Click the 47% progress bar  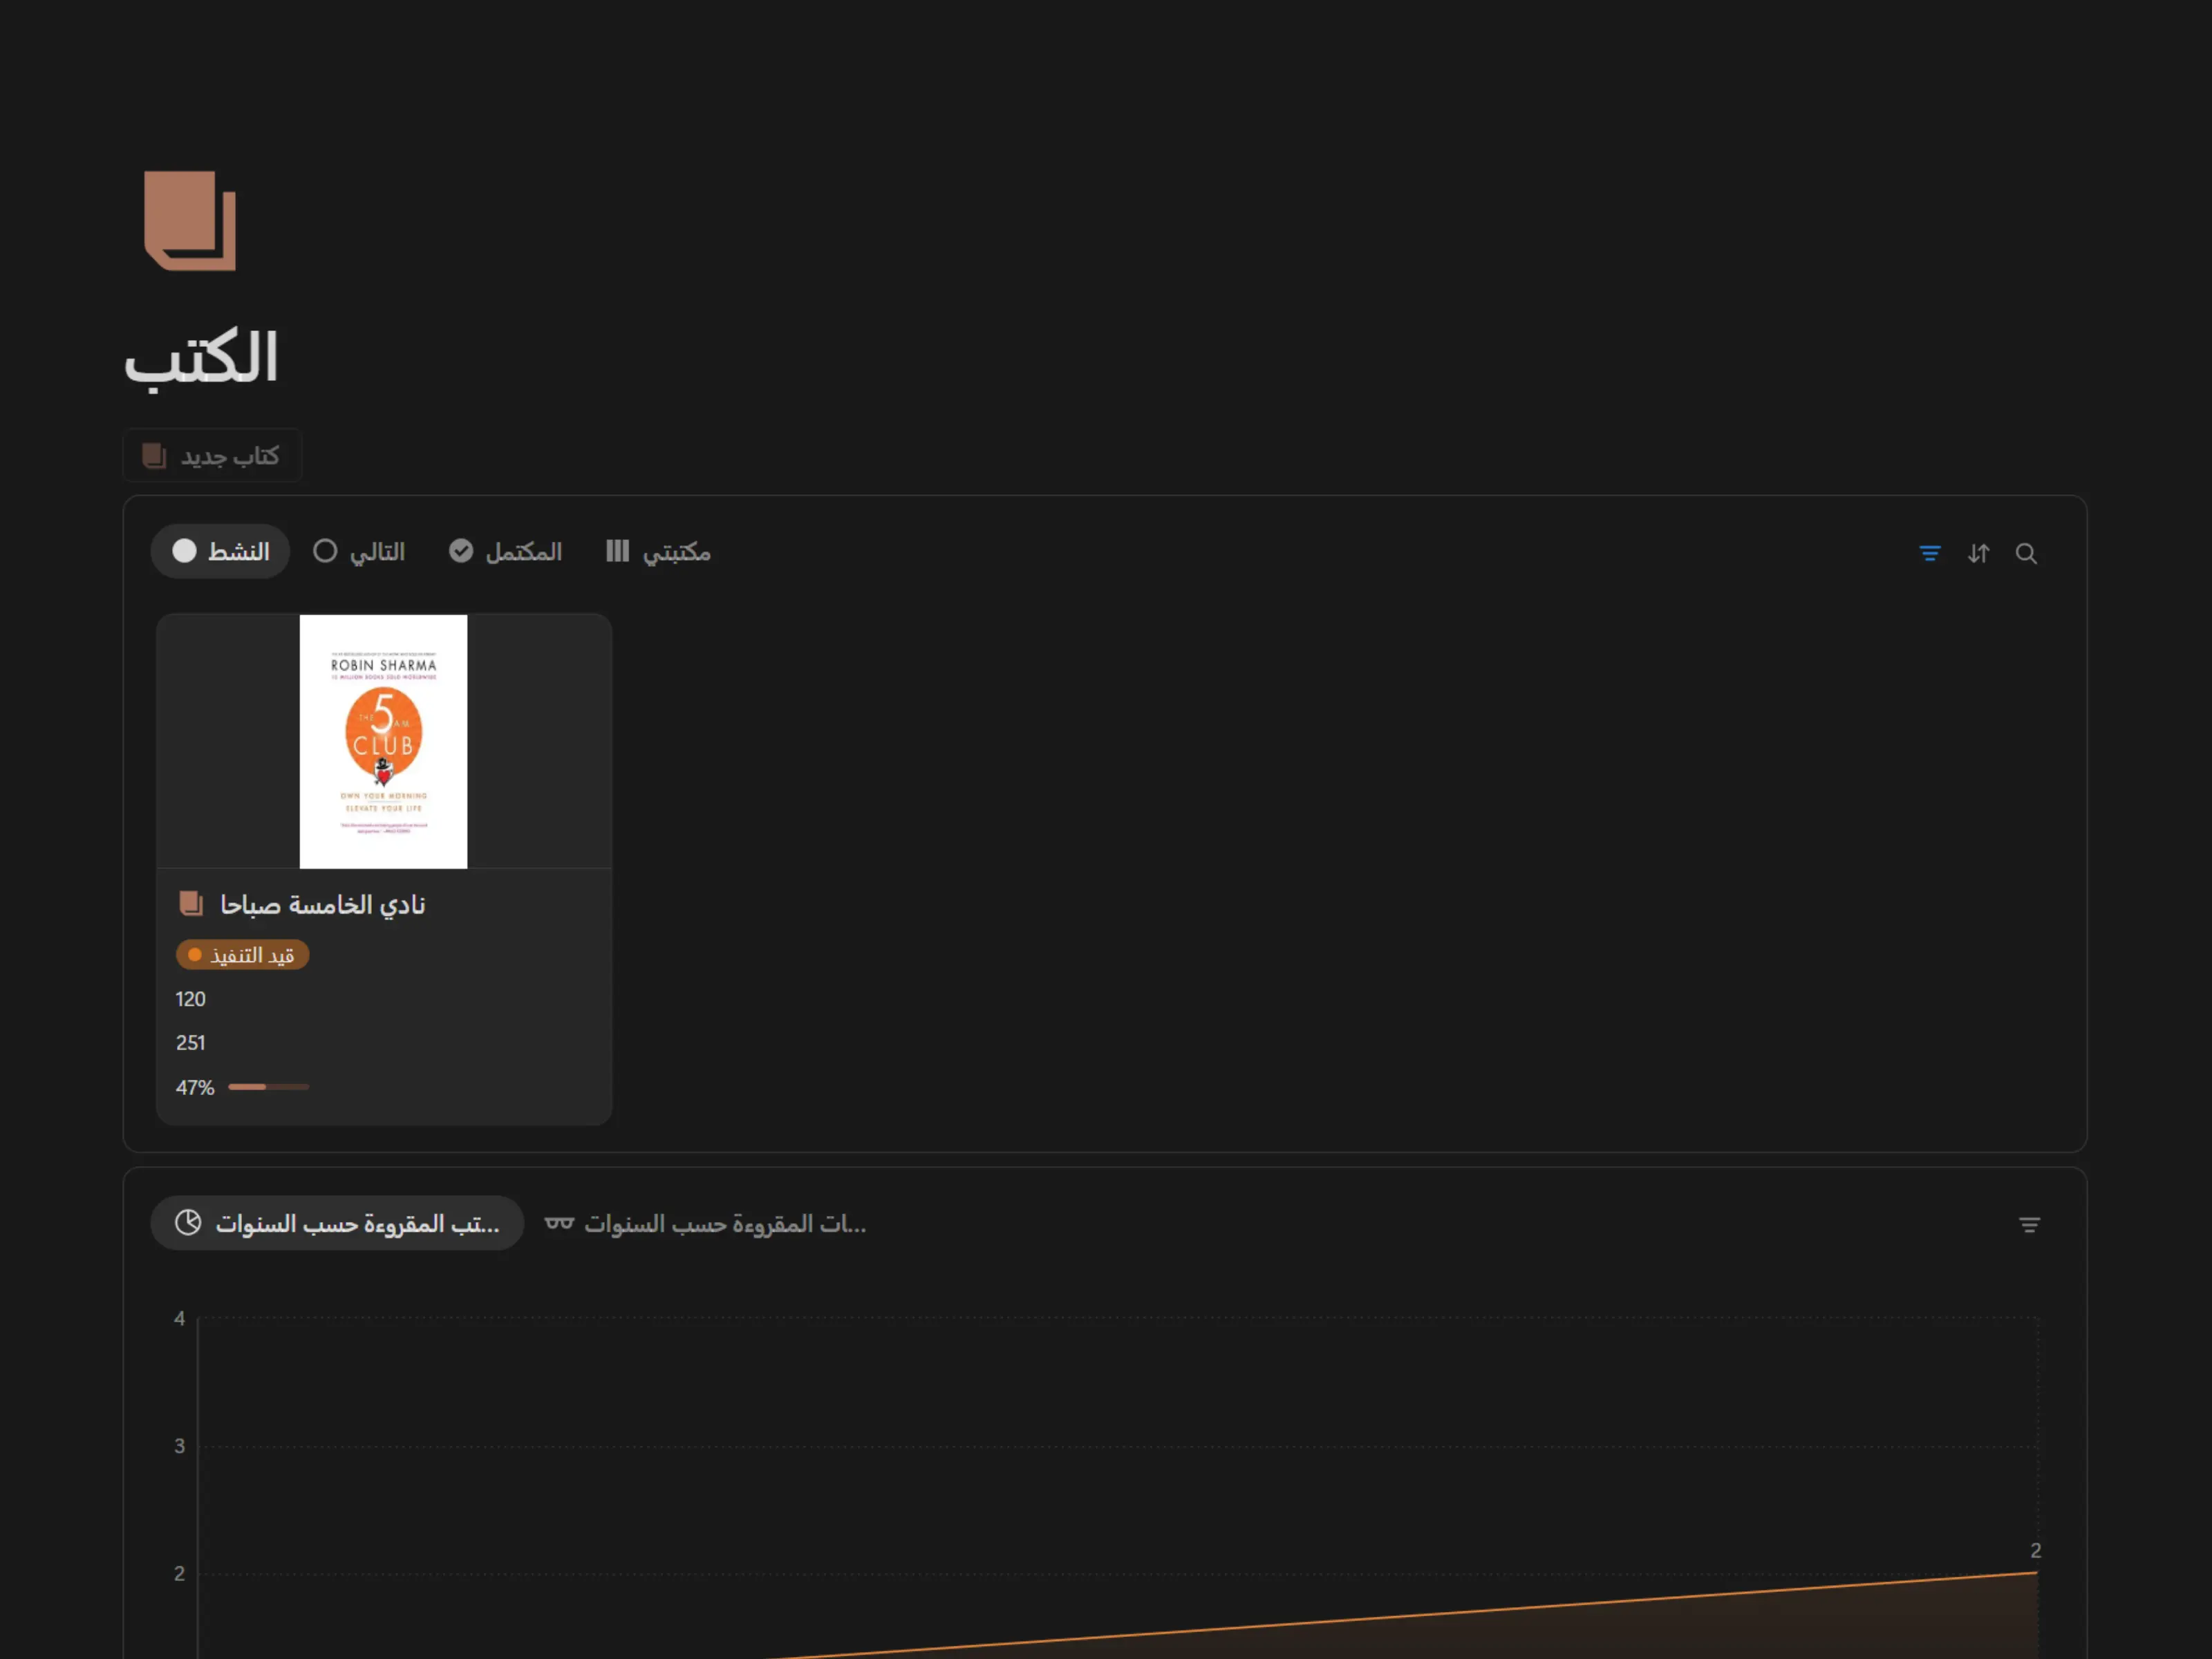tap(268, 1087)
